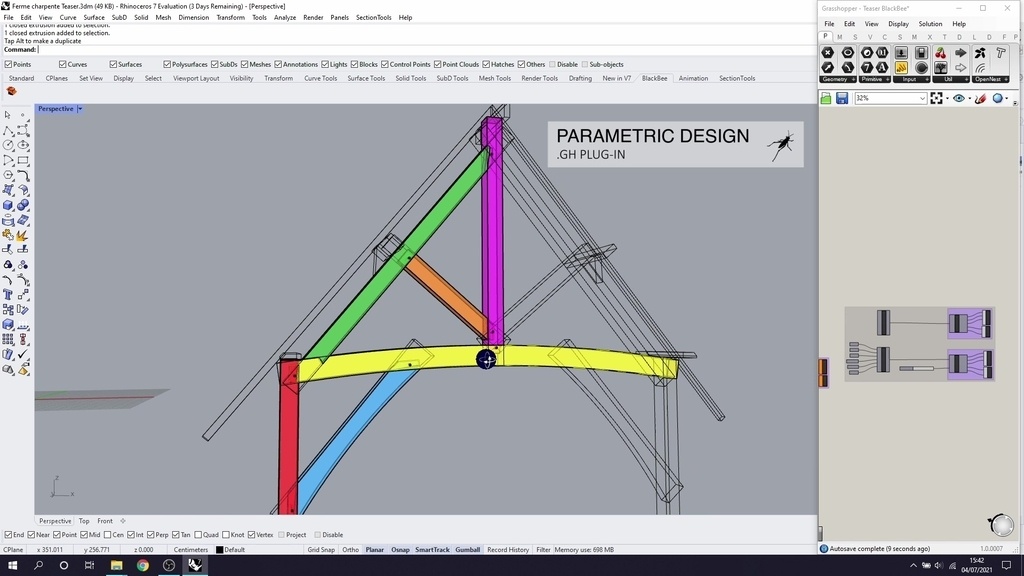Click the BlackBee toolbar icon below Standard tab

tap(11, 91)
